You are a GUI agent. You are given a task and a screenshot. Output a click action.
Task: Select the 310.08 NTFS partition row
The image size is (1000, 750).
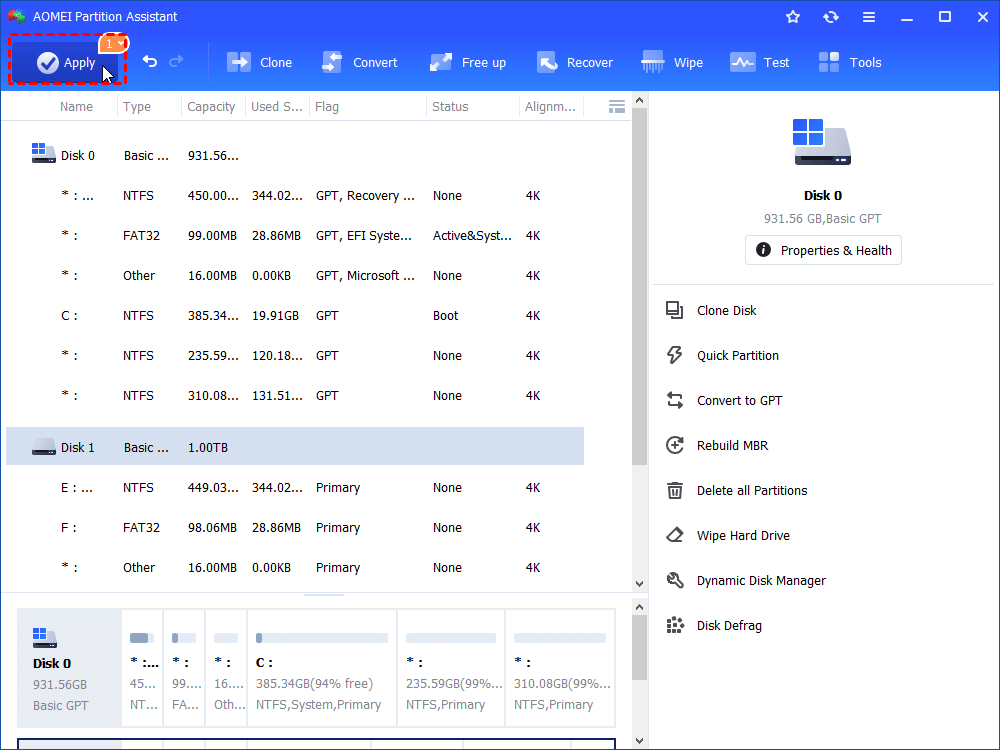(295, 395)
